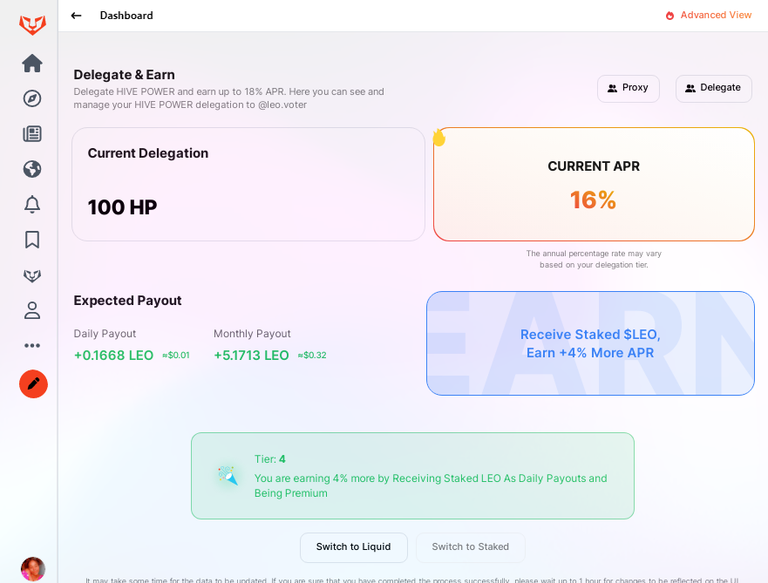Viewport: 768px width, 583px height.
Task: Switch payout to Liquid
Action: tap(354, 547)
